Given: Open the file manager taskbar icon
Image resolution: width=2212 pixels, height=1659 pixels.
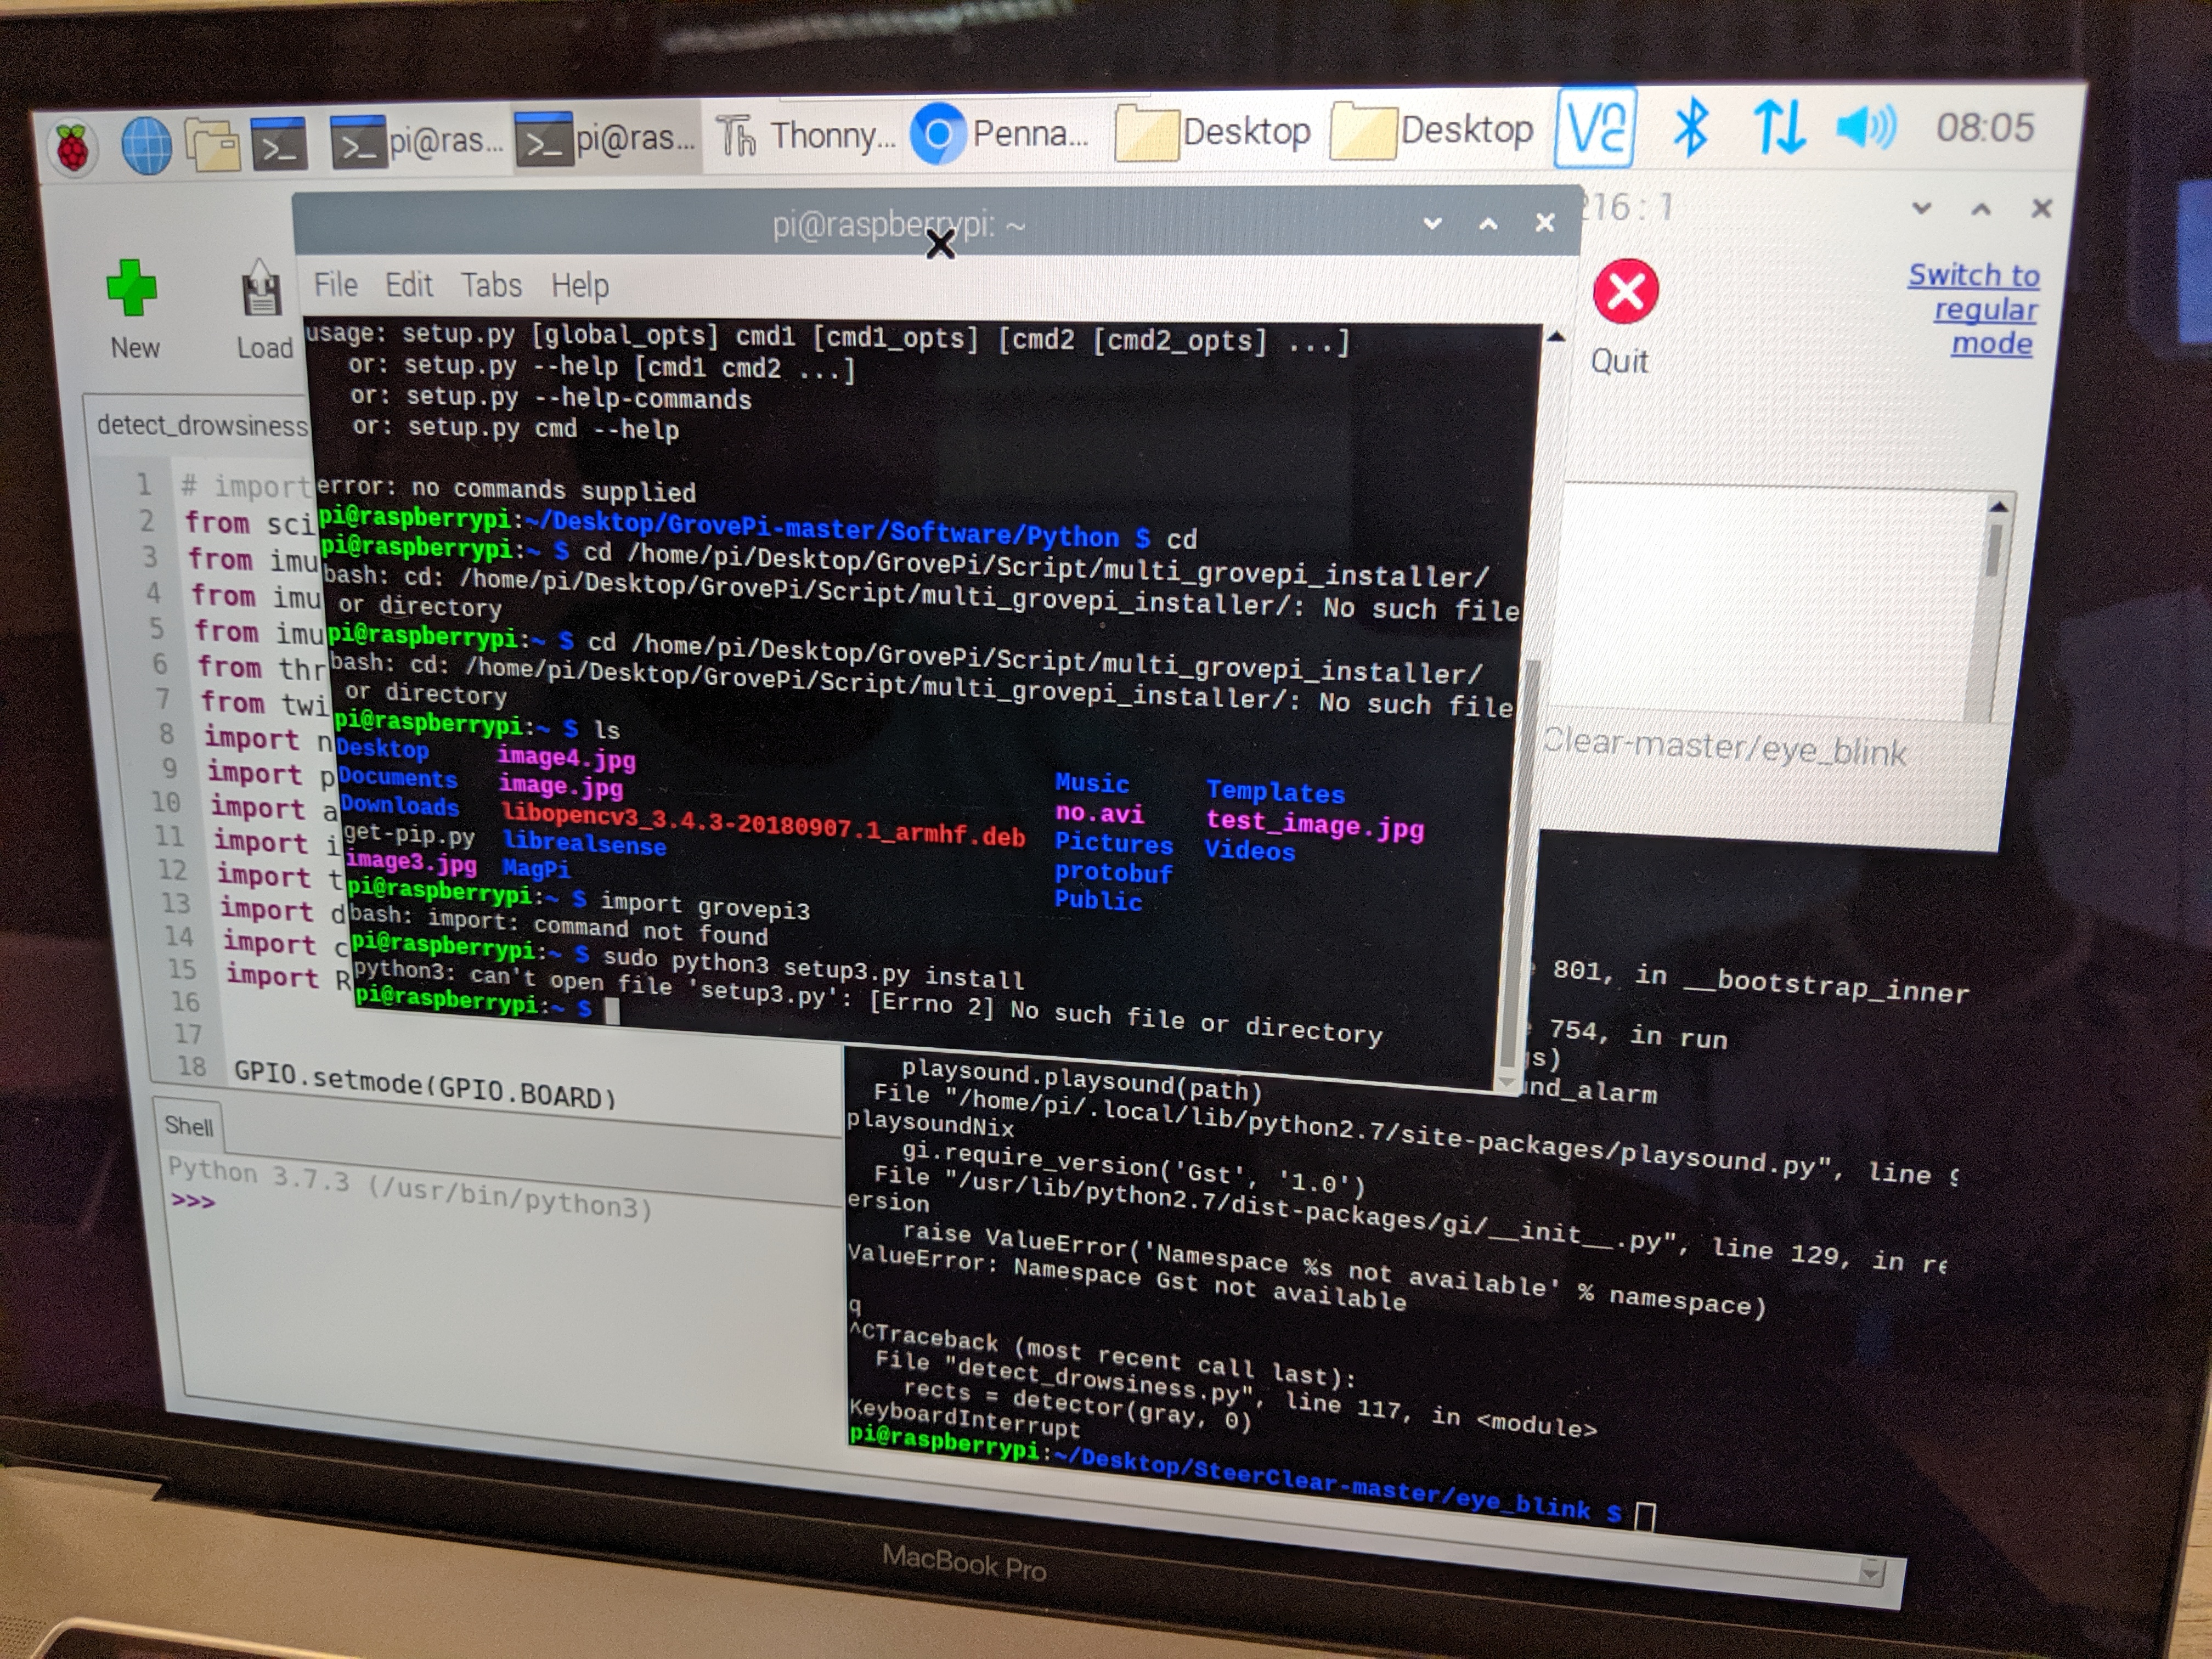Looking at the screenshot, I should pyautogui.click(x=213, y=145).
